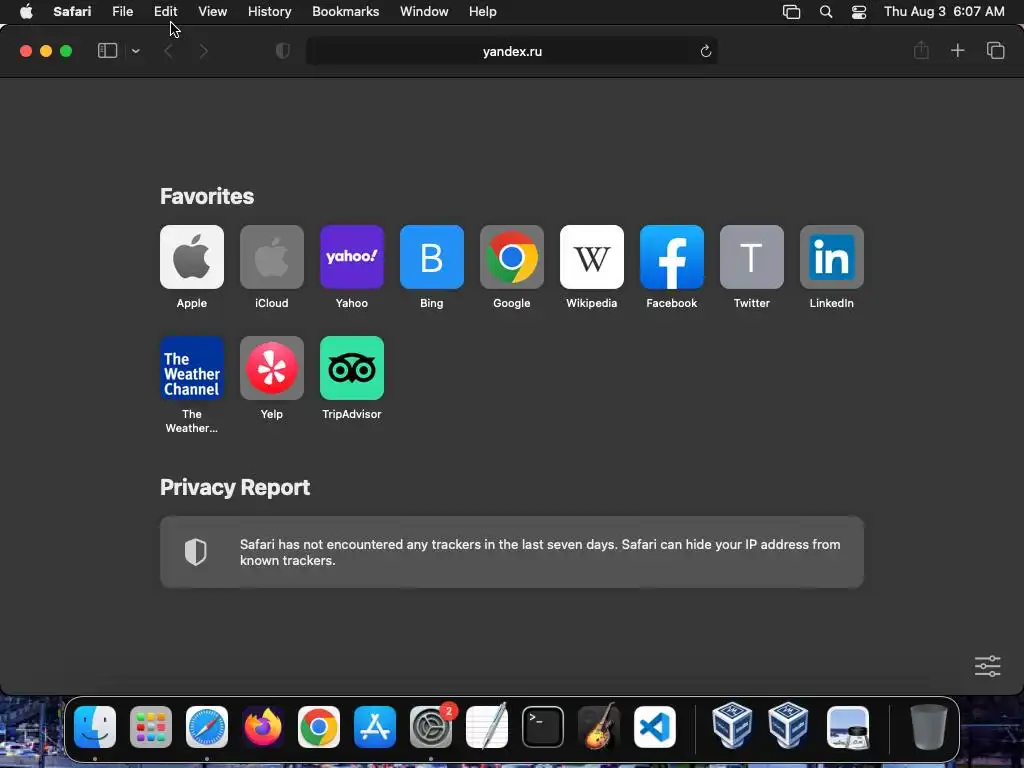The height and width of the screenshot is (768, 1024).
Task: Open App Store from the Dock
Action: coord(375,727)
